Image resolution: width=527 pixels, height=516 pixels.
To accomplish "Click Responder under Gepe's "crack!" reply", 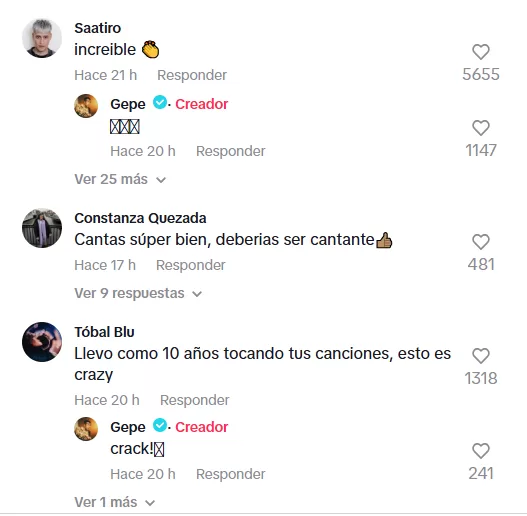I will point(231,474).
